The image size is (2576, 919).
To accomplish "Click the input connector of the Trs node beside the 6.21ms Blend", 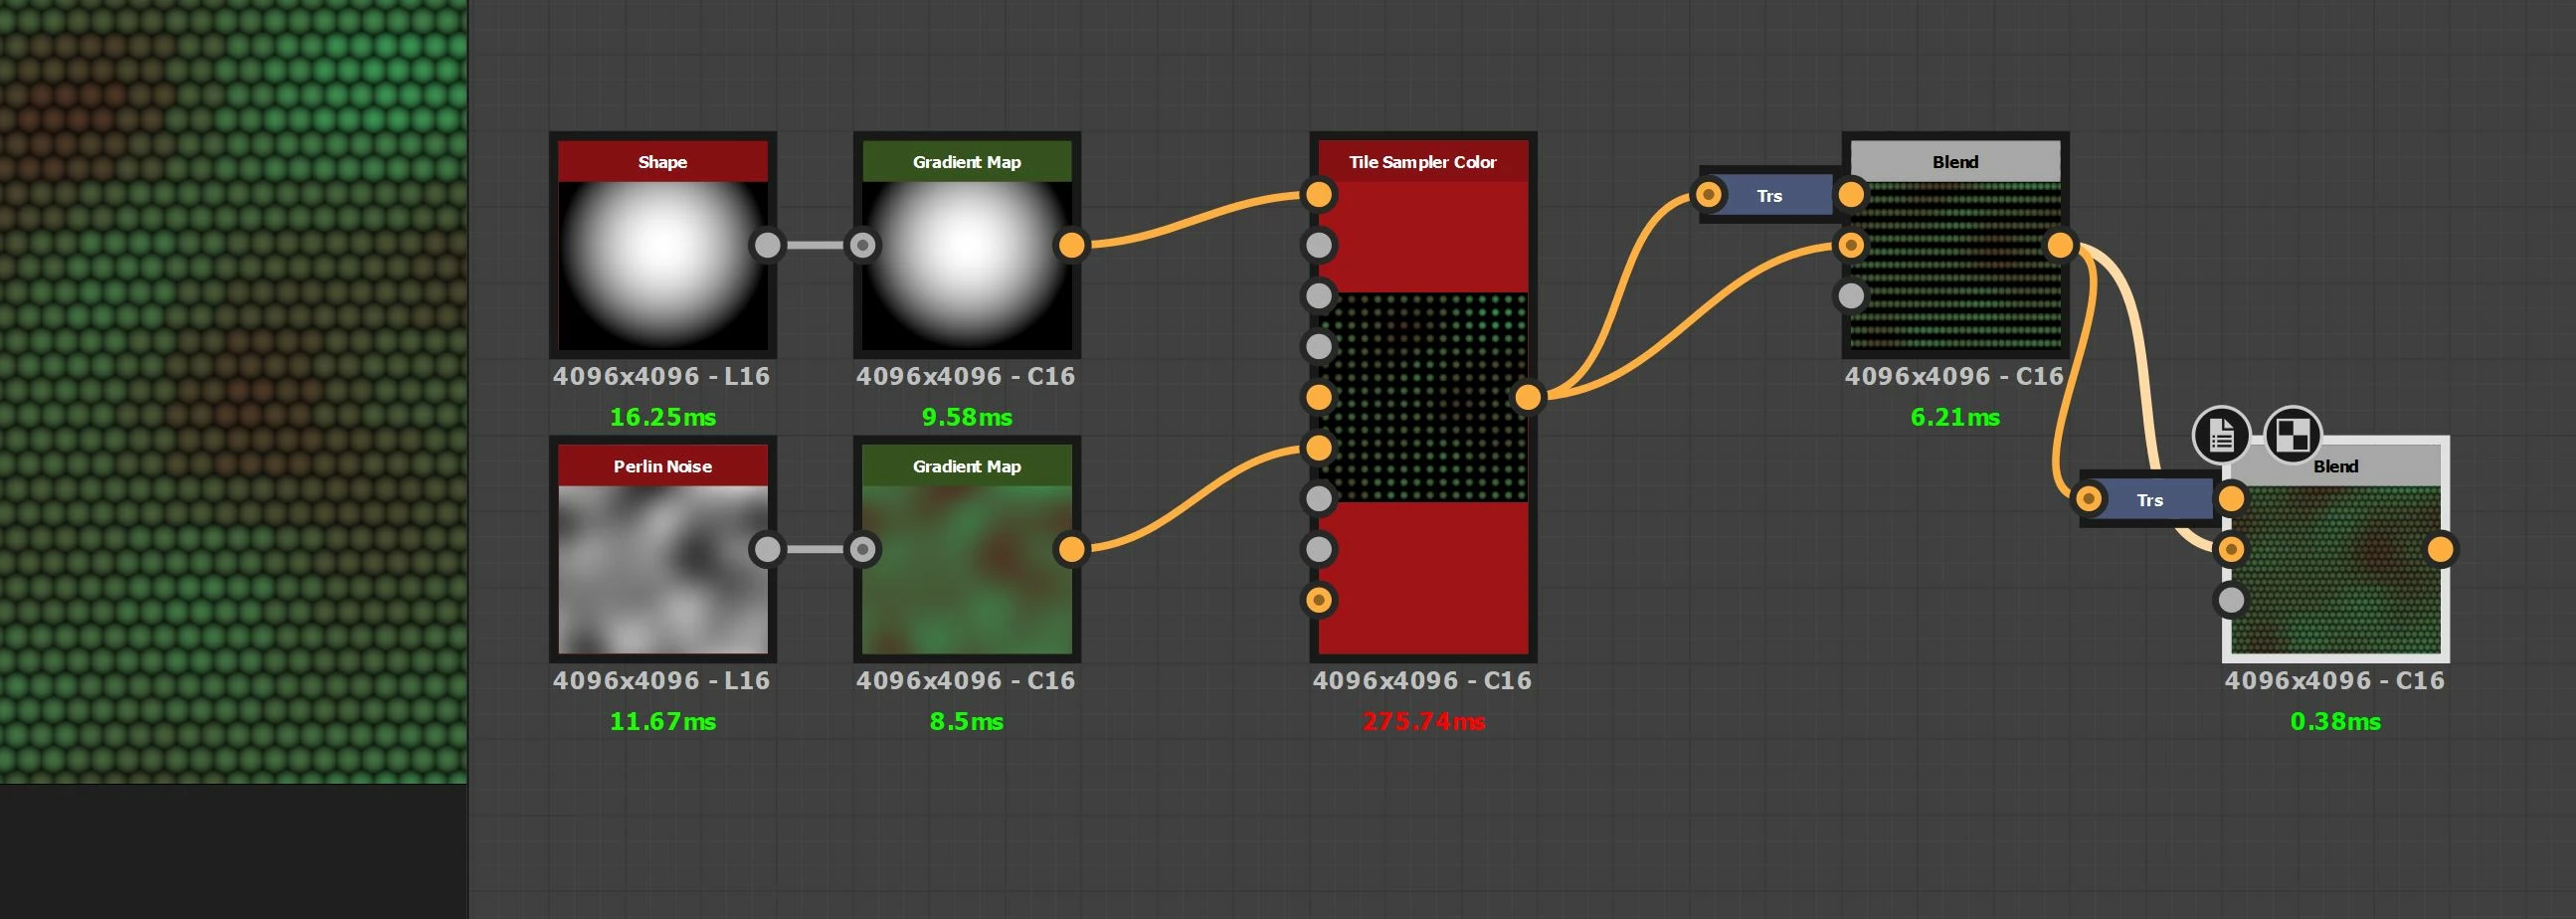I will pyautogui.click(x=1709, y=194).
